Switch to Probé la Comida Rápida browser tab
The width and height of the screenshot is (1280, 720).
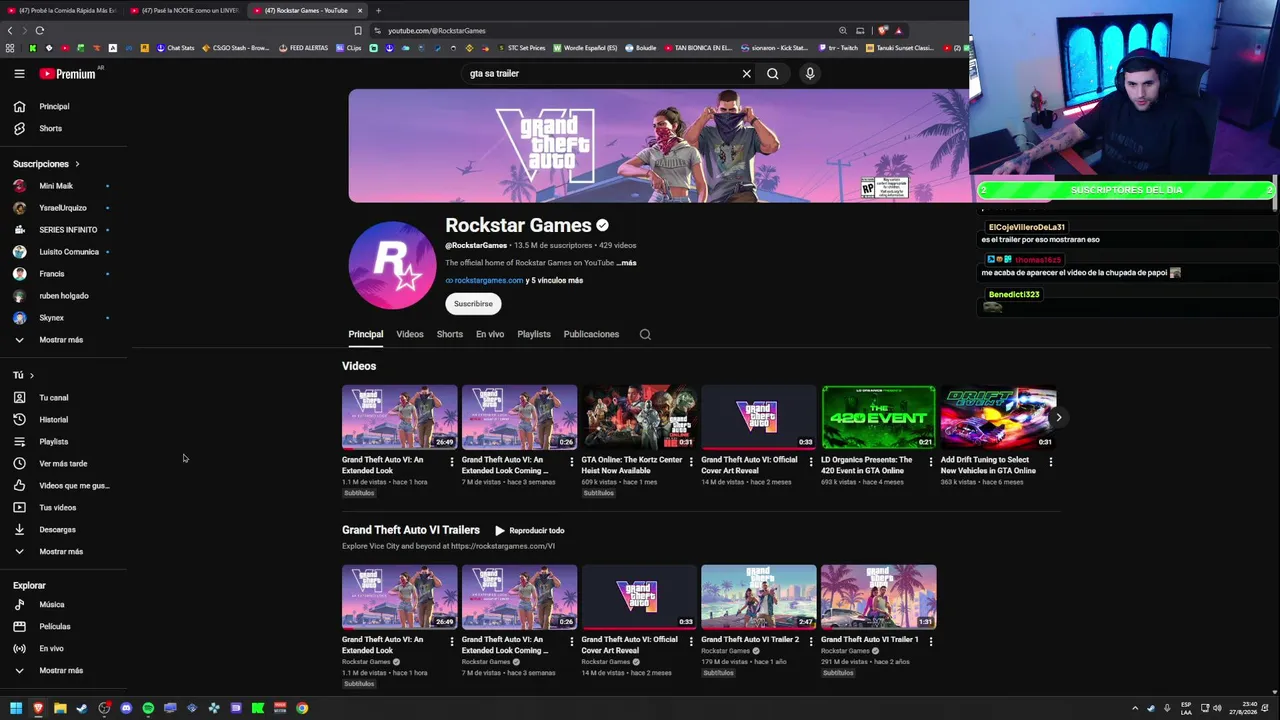(x=62, y=10)
